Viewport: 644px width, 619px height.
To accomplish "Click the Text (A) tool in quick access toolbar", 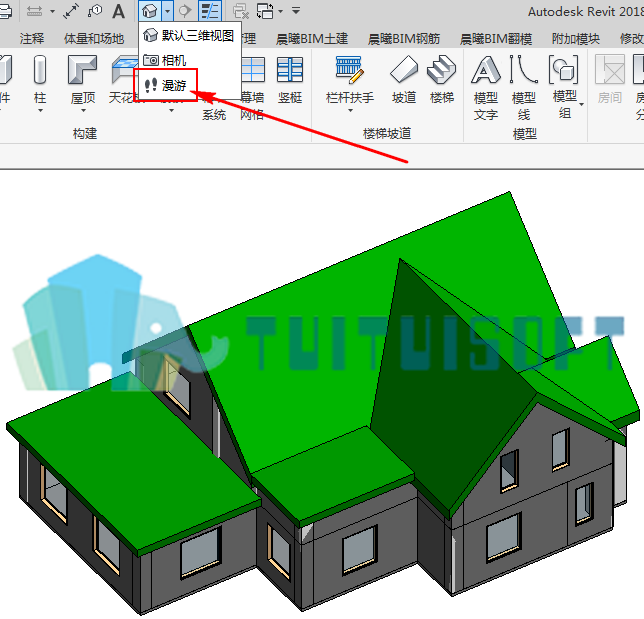I will tap(118, 11).
